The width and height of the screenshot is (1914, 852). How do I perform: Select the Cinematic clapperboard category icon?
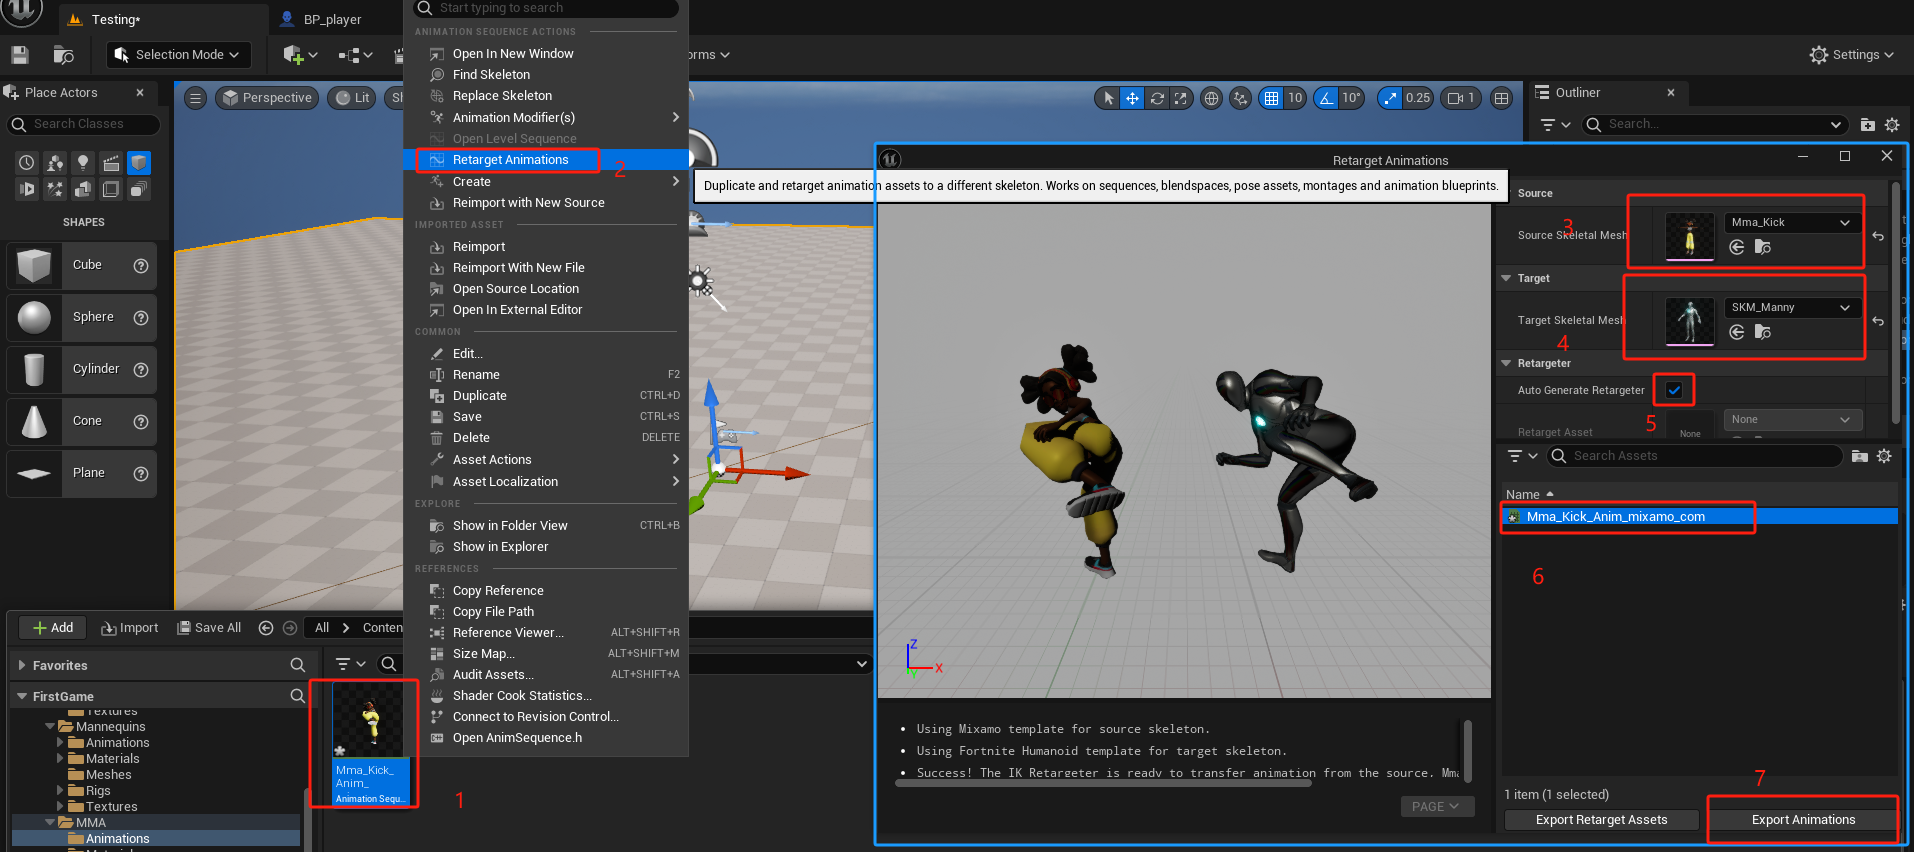tap(111, 163)
